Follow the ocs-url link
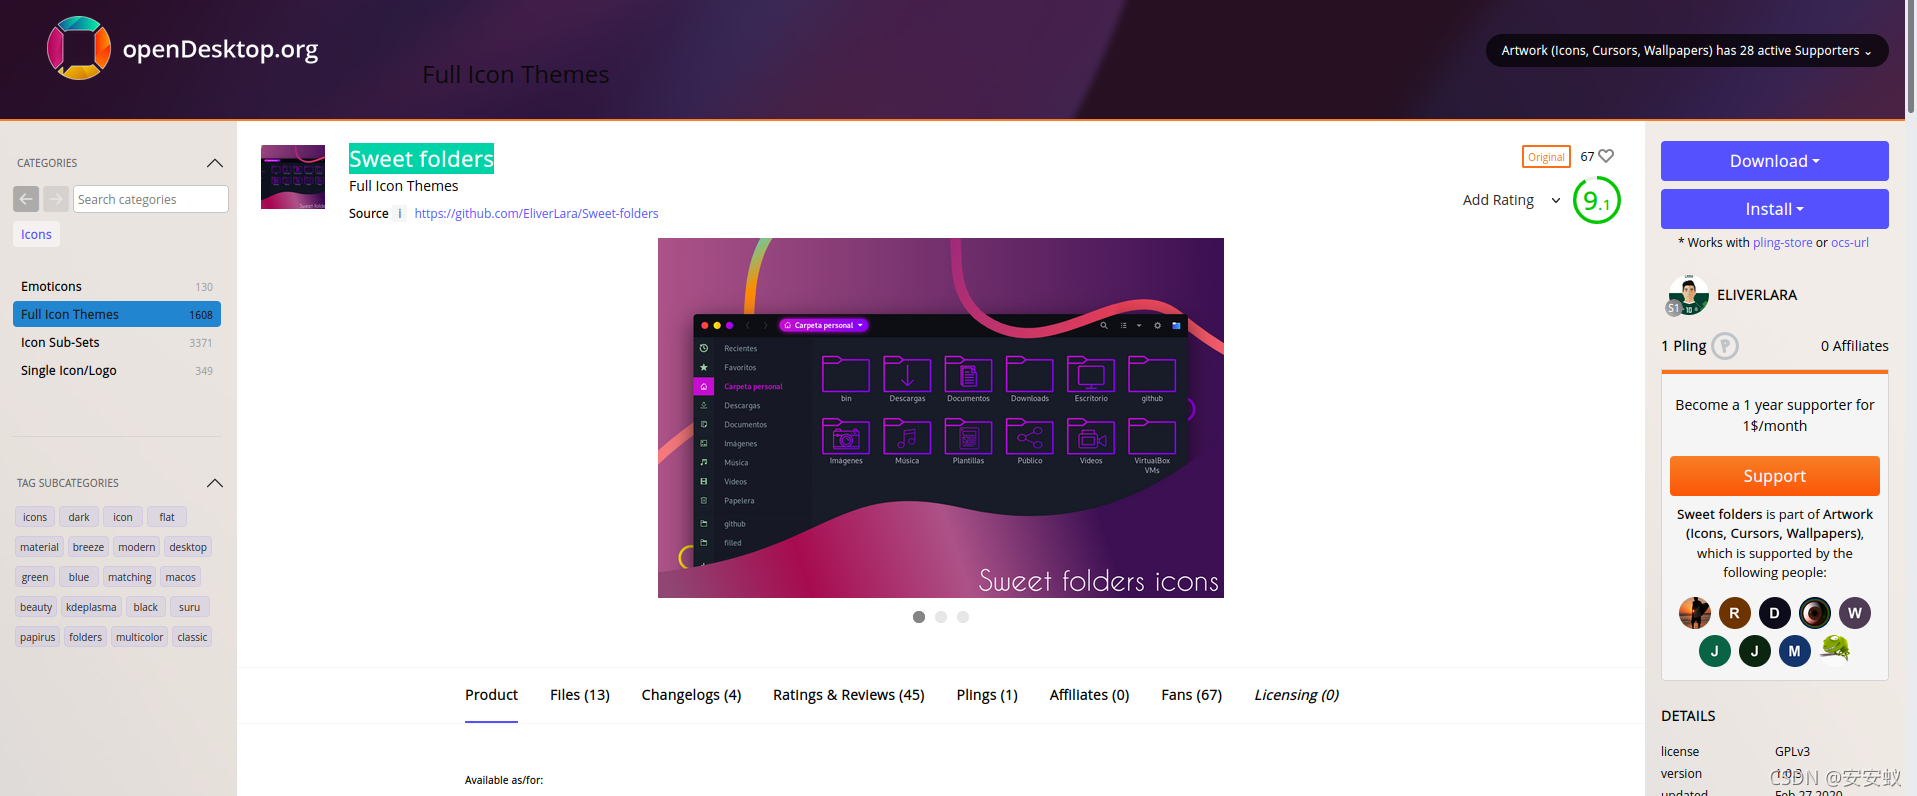The width and height of the screenshot is (1917, 796). pos(1849,242)
